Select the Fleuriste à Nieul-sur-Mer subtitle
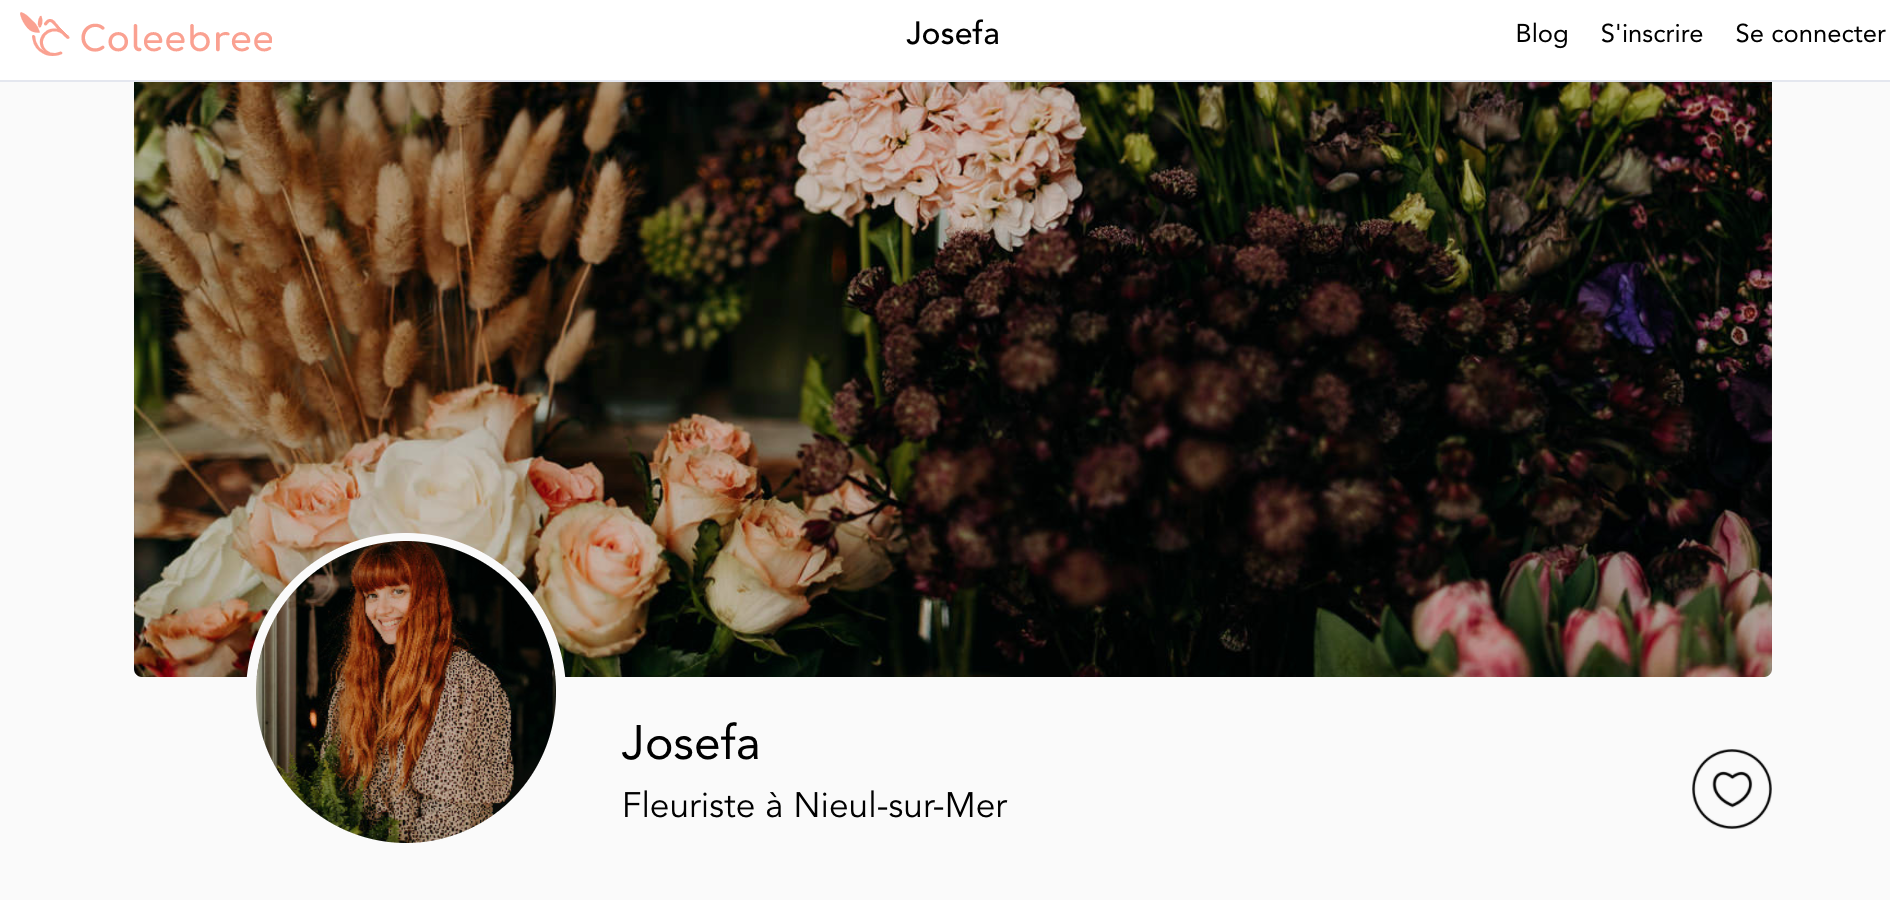The image size is (1890, 900). 814,805
